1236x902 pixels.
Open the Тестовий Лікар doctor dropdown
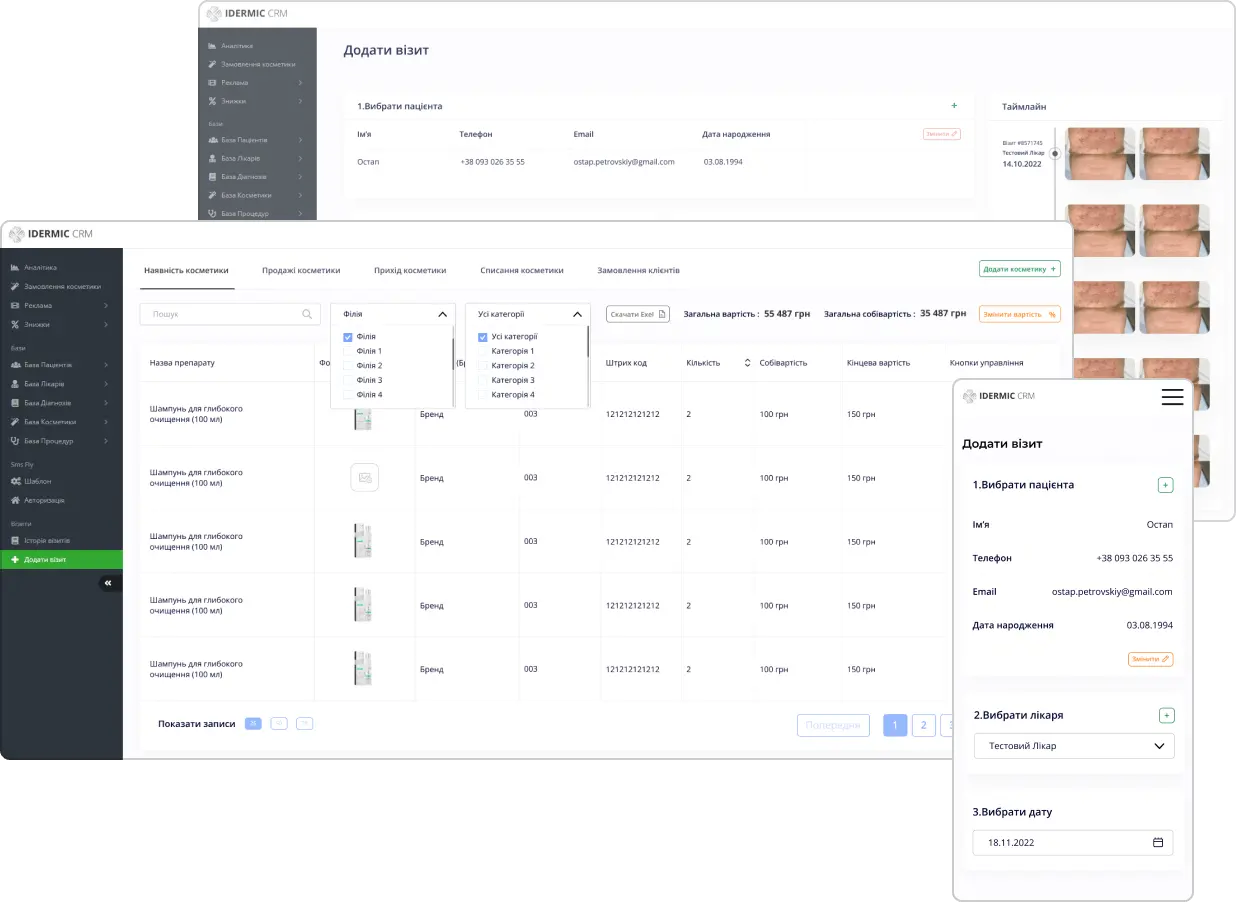click(1073, 746)
